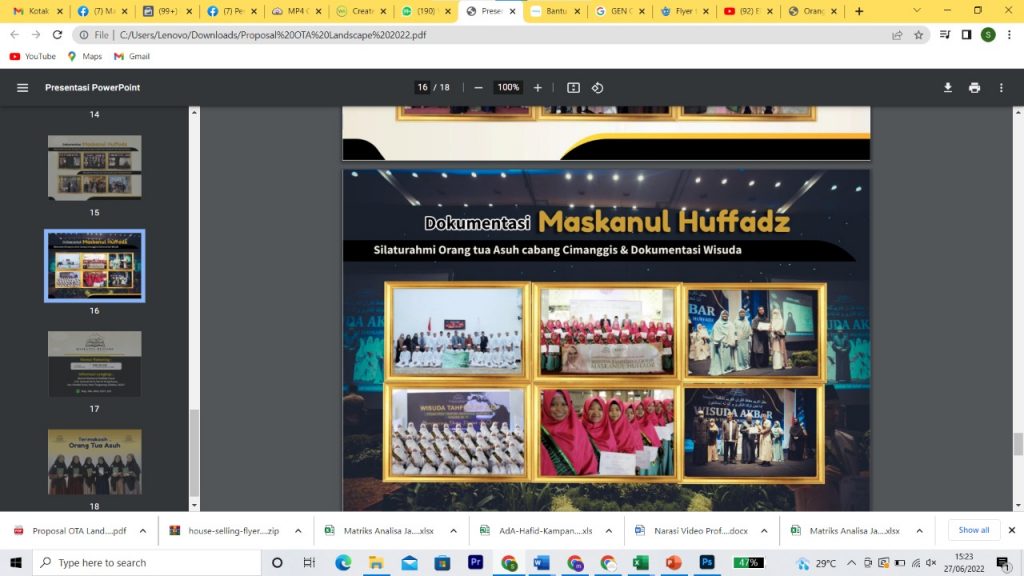The image size is (1024, 576).
Task: Open the reading list icon
Action: click(945, 35)
